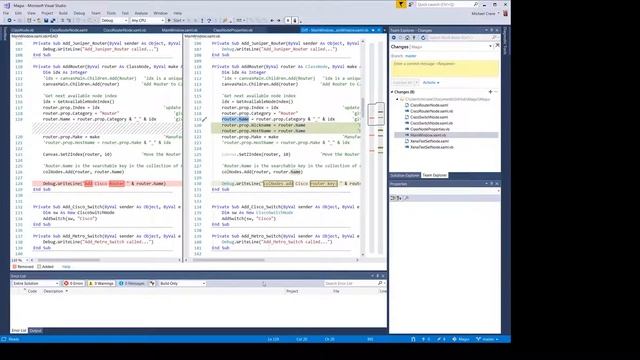Click the Team Explorer Refresh icon
Viewport: 640px width, 360px height.
(423, 38)
